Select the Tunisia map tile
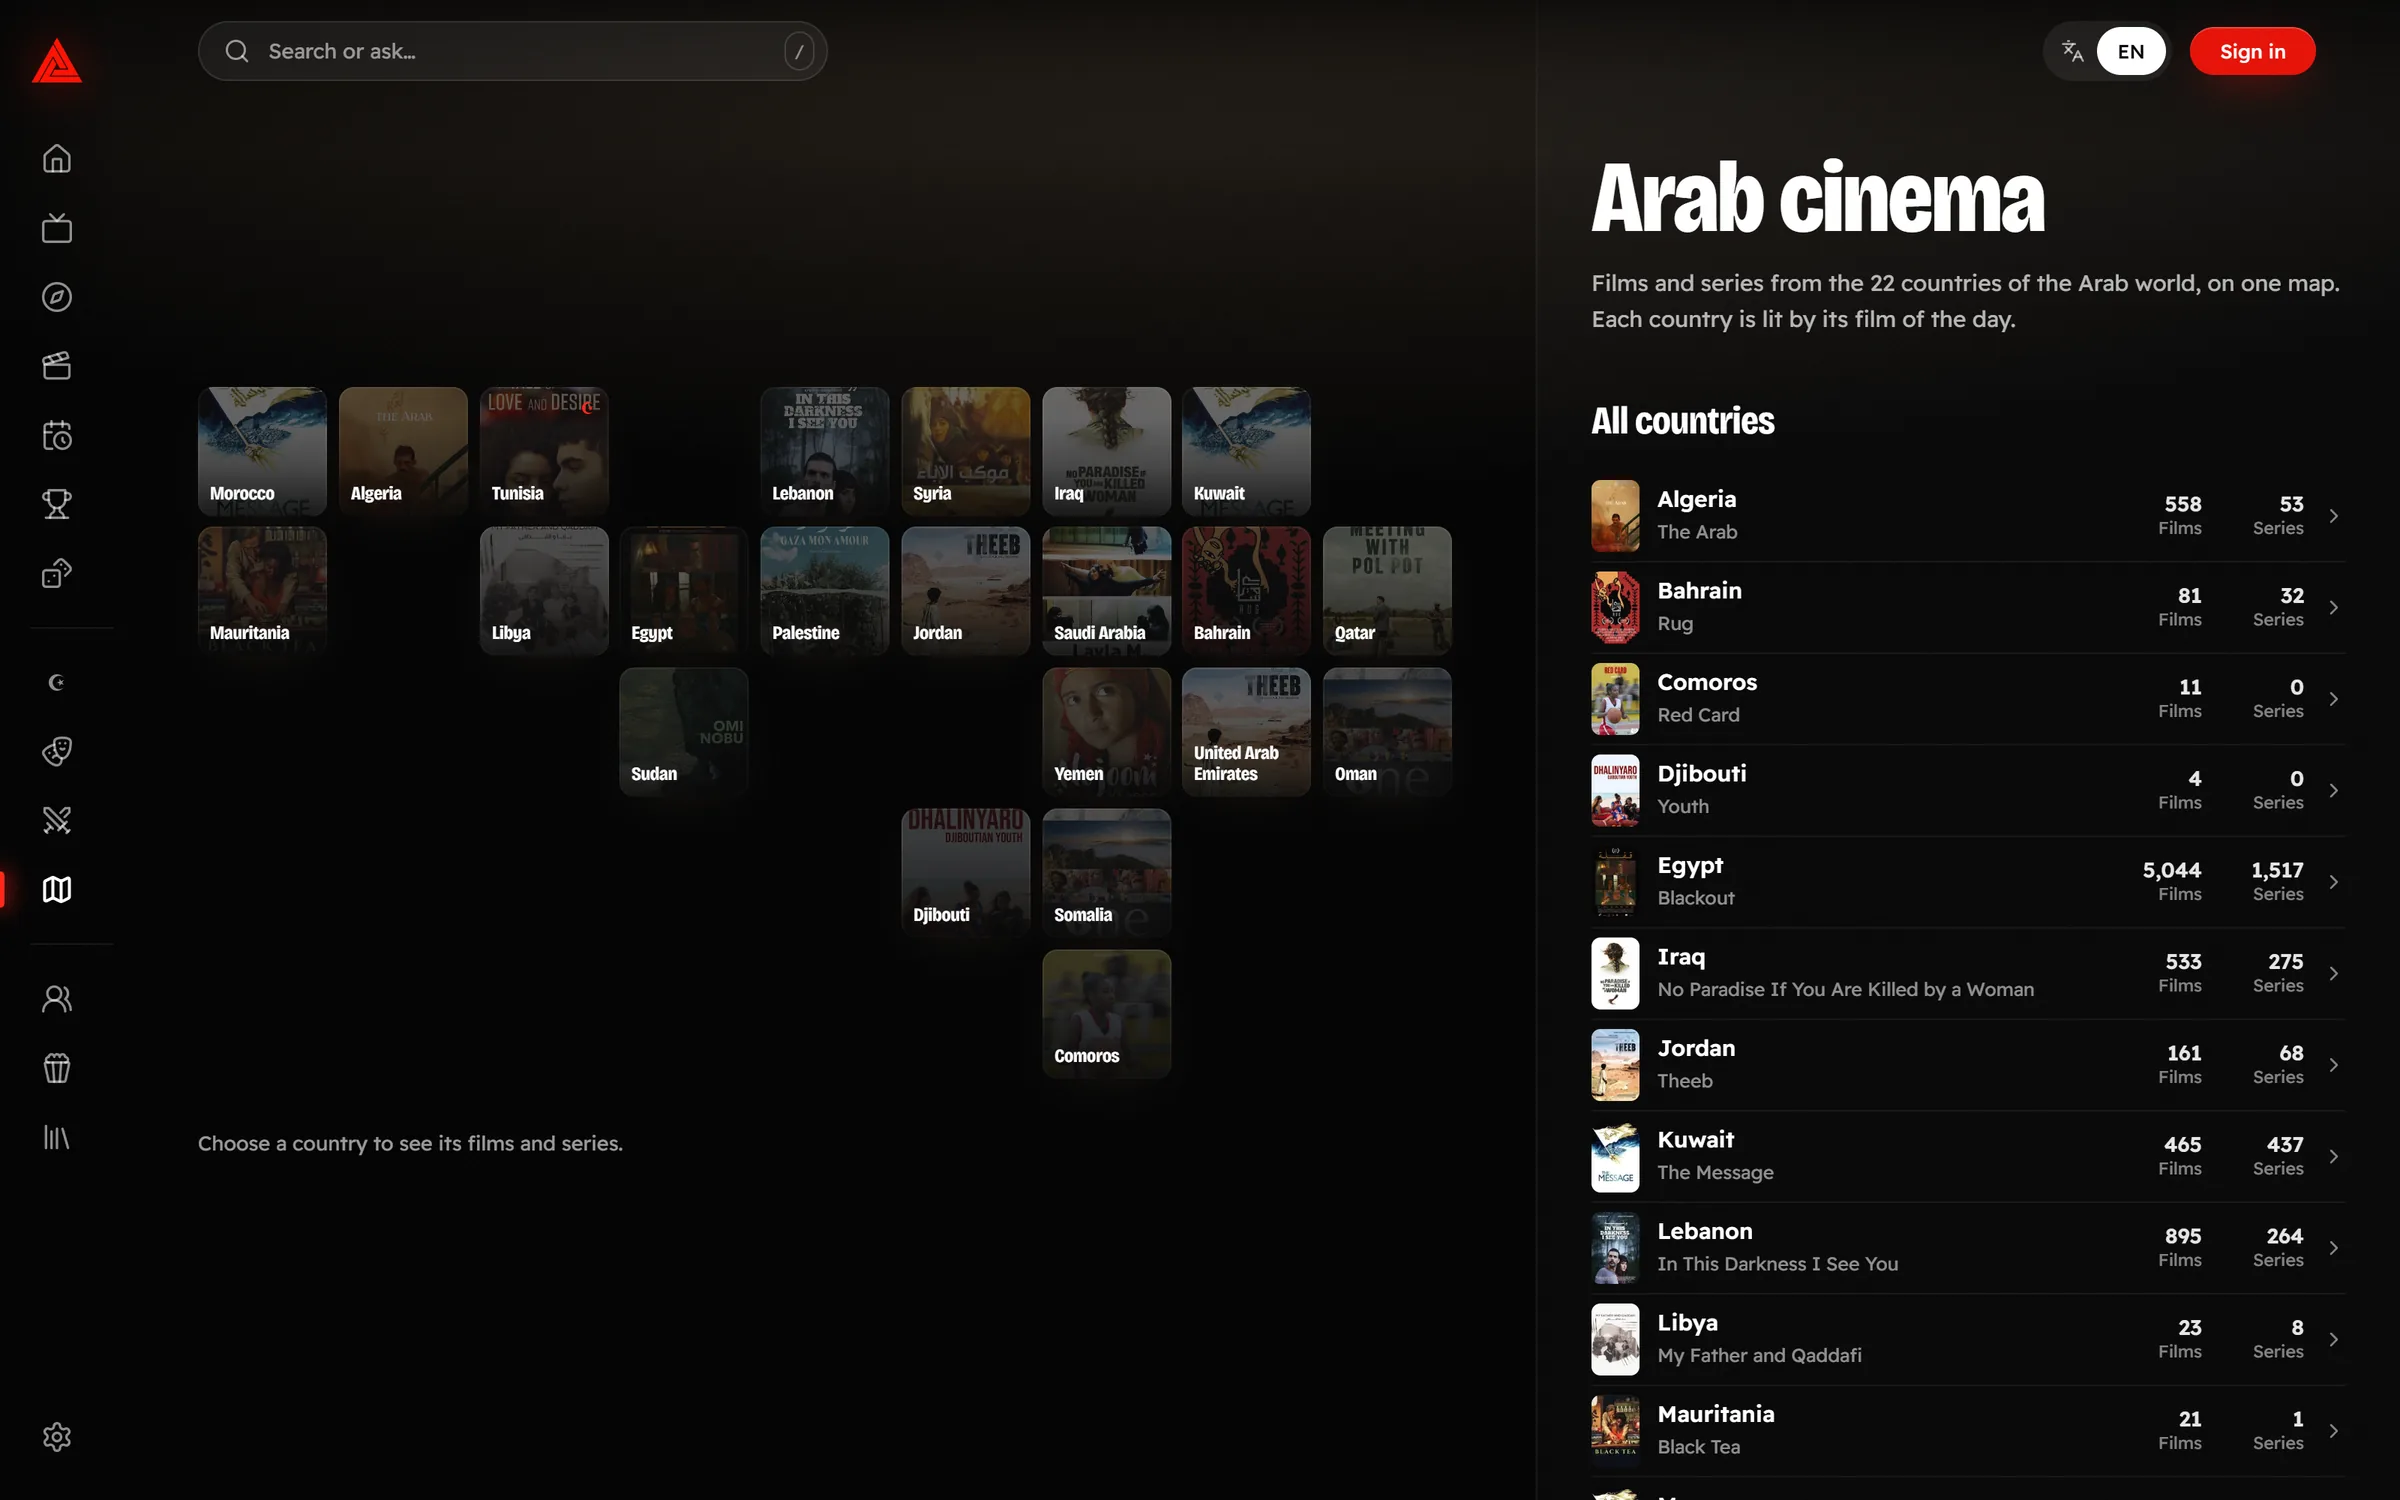This screenshot has height=1500, width=2400. pyautogui.click(x=544, y=451)
